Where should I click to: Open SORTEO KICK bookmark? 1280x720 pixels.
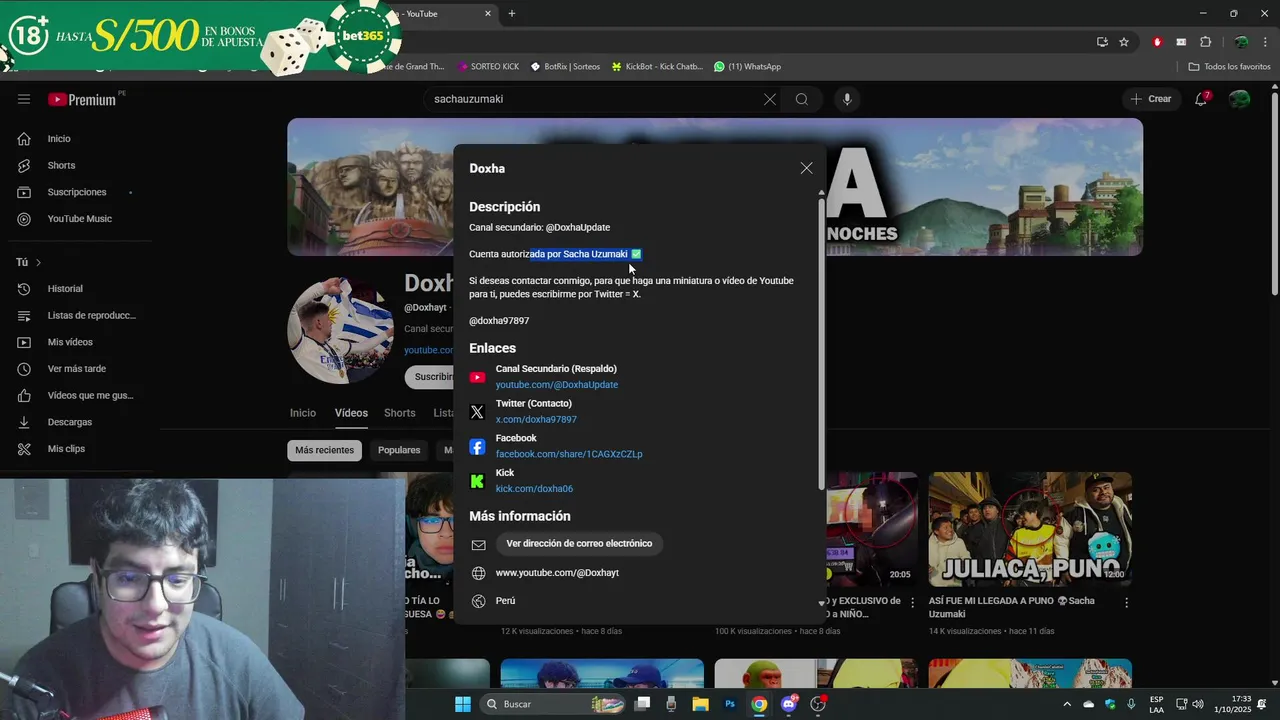(x=488, y=67)
